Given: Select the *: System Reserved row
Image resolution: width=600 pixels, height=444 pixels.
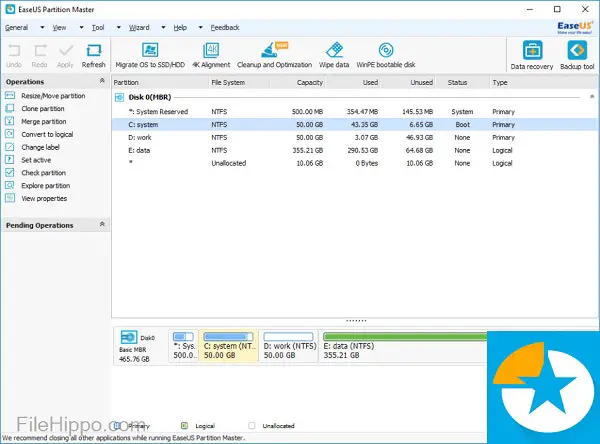Looking at the screenshot, I should pos(355,112).
